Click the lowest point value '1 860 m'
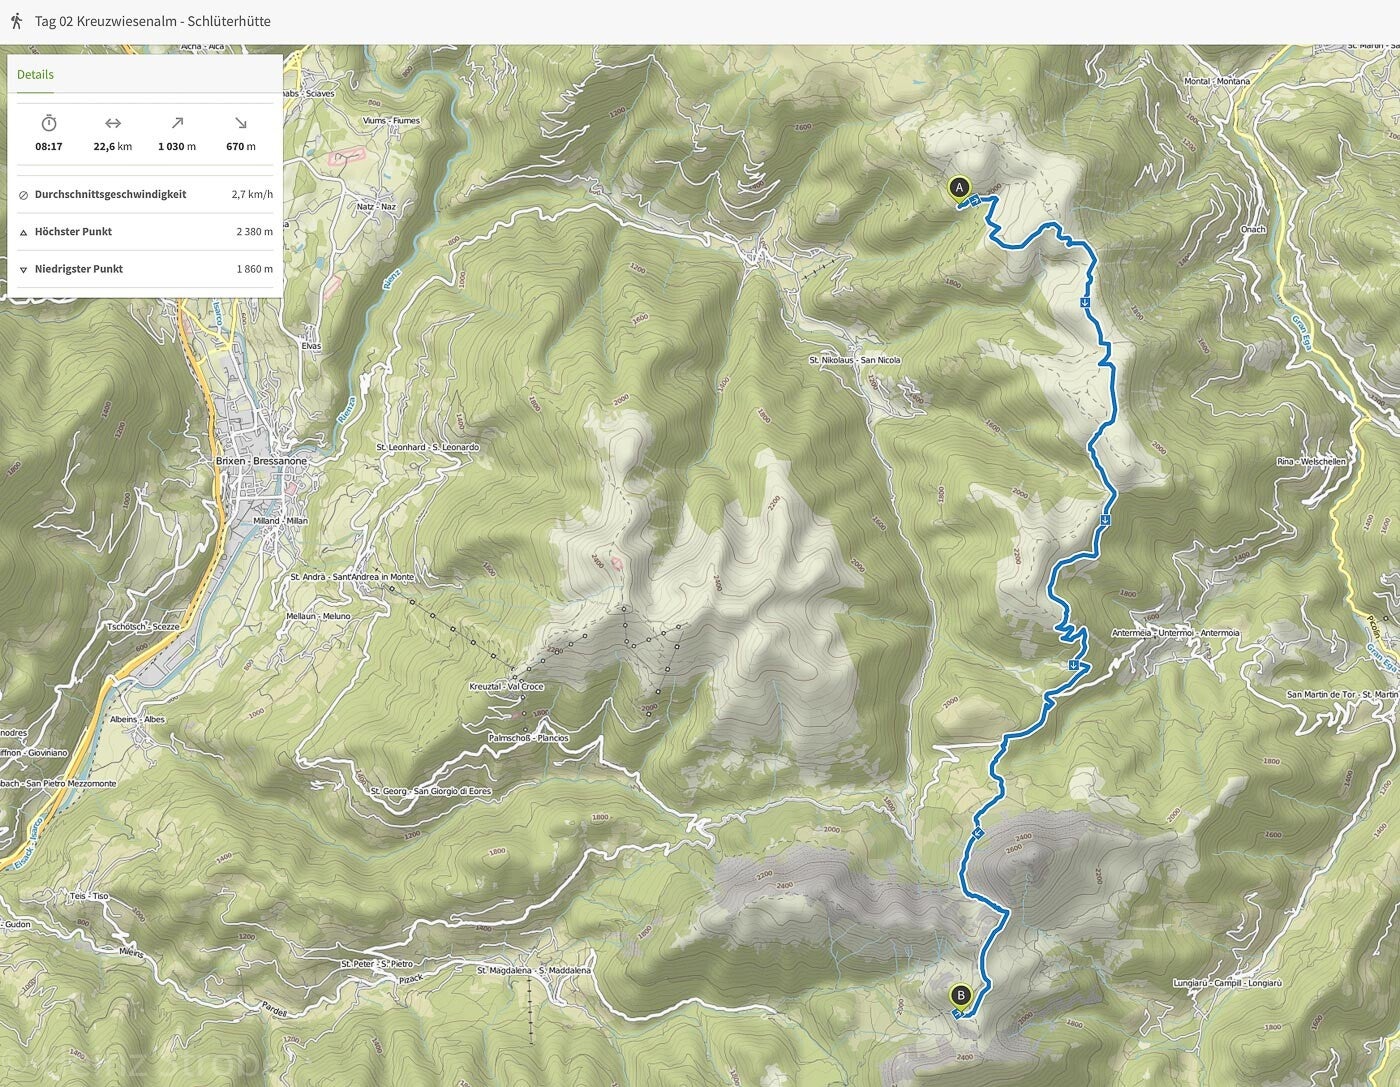The image size is (1400, 1087). (255, 268)
